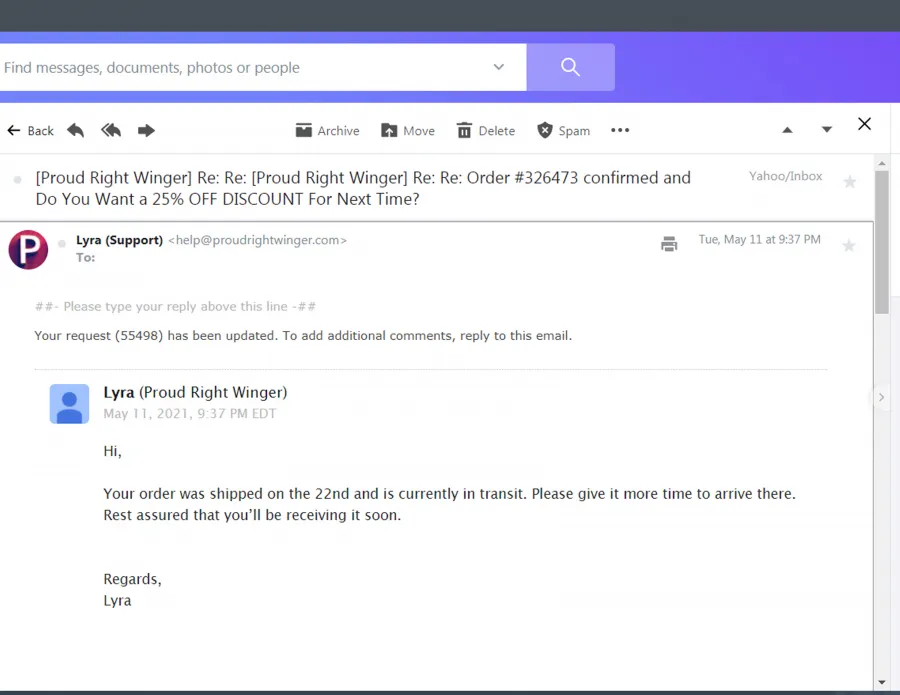Click the Reply All double-arrow icon
The height and width of the screenshot is (695, 900).
(111, 131)
